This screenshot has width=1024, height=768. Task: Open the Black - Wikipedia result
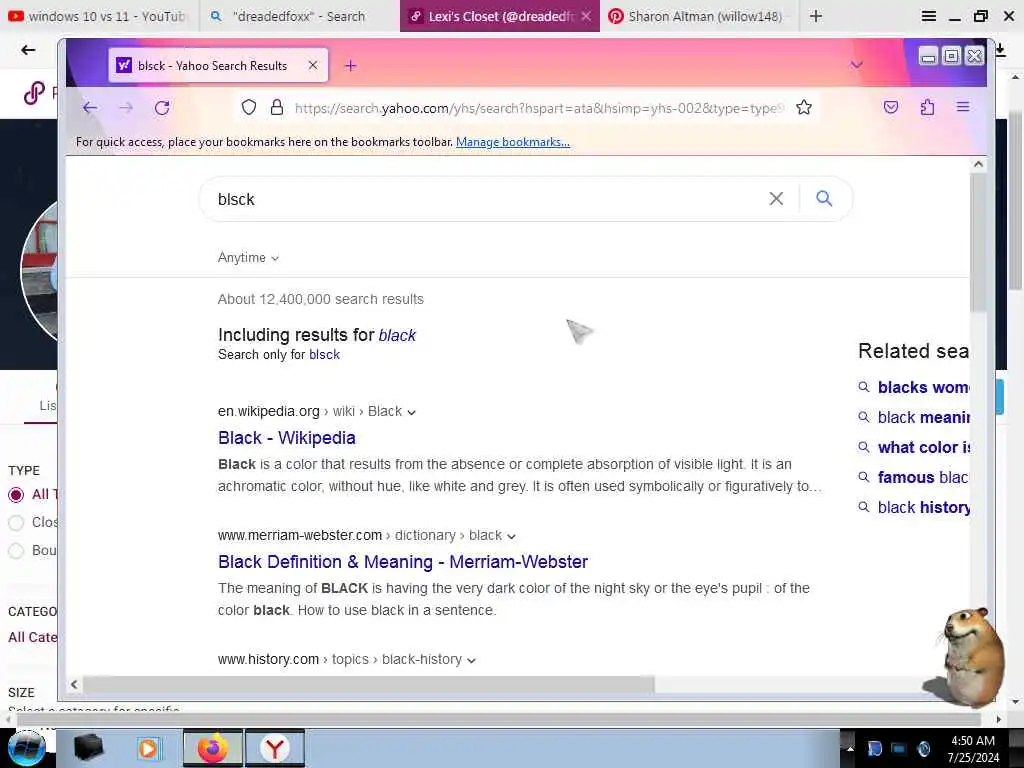point(287,438)
